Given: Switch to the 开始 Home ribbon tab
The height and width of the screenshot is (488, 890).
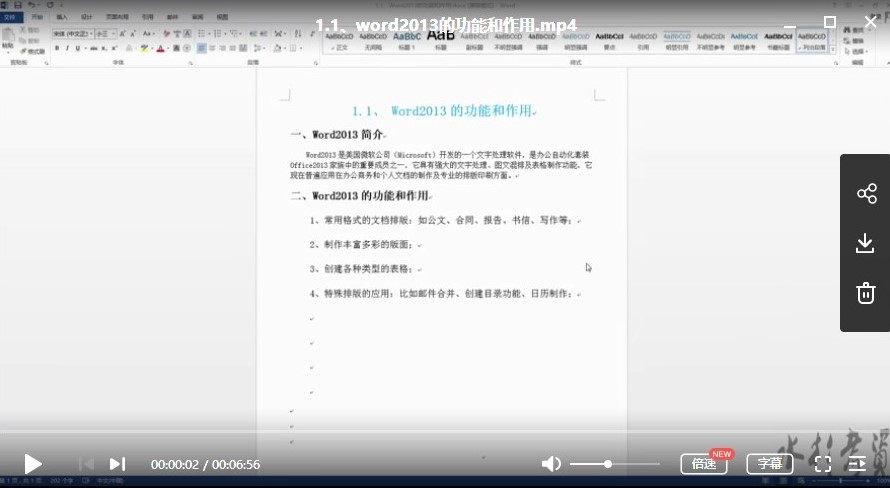Looking at the screenshot, I should (x=37, y=17).
